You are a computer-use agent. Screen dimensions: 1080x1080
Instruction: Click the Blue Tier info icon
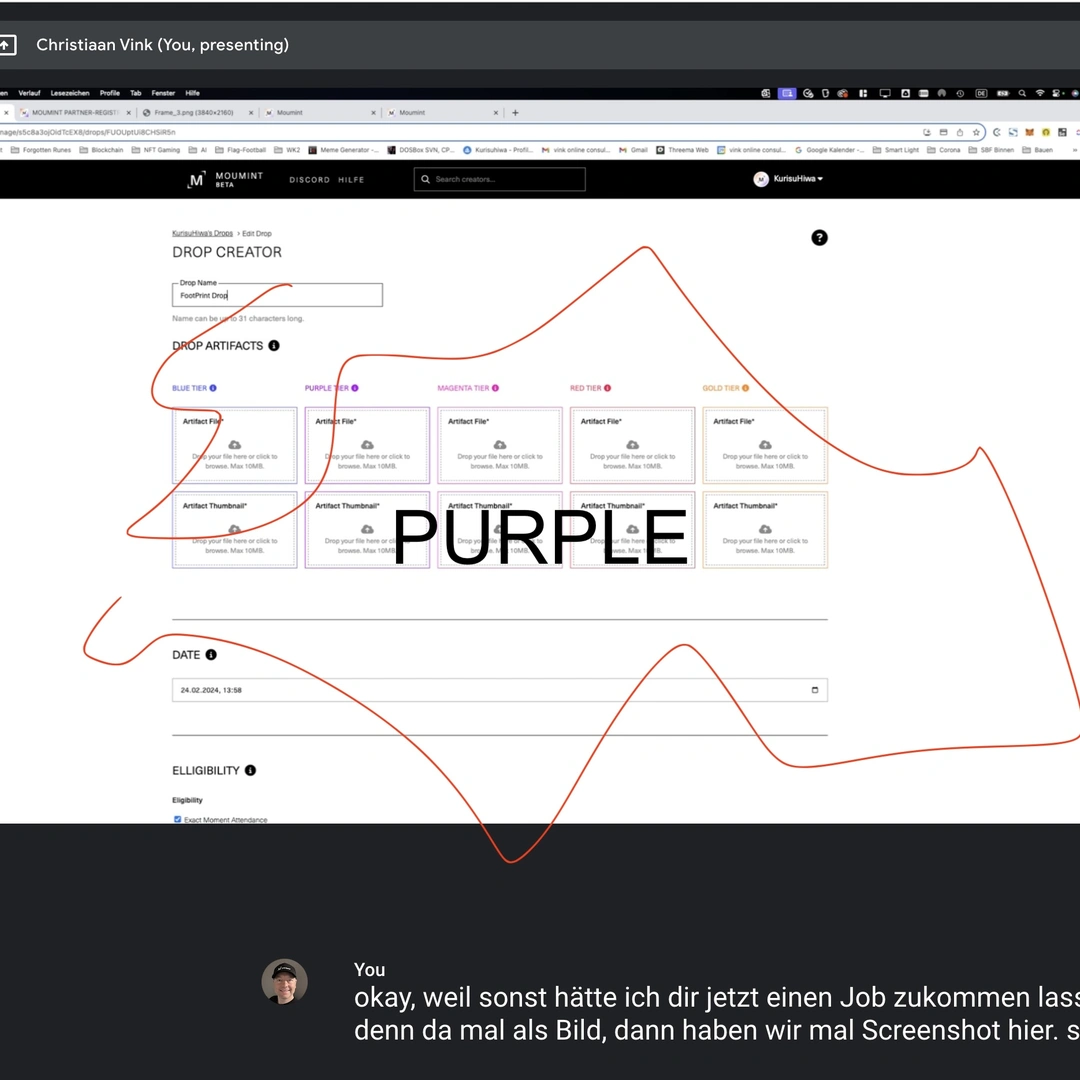213,388
